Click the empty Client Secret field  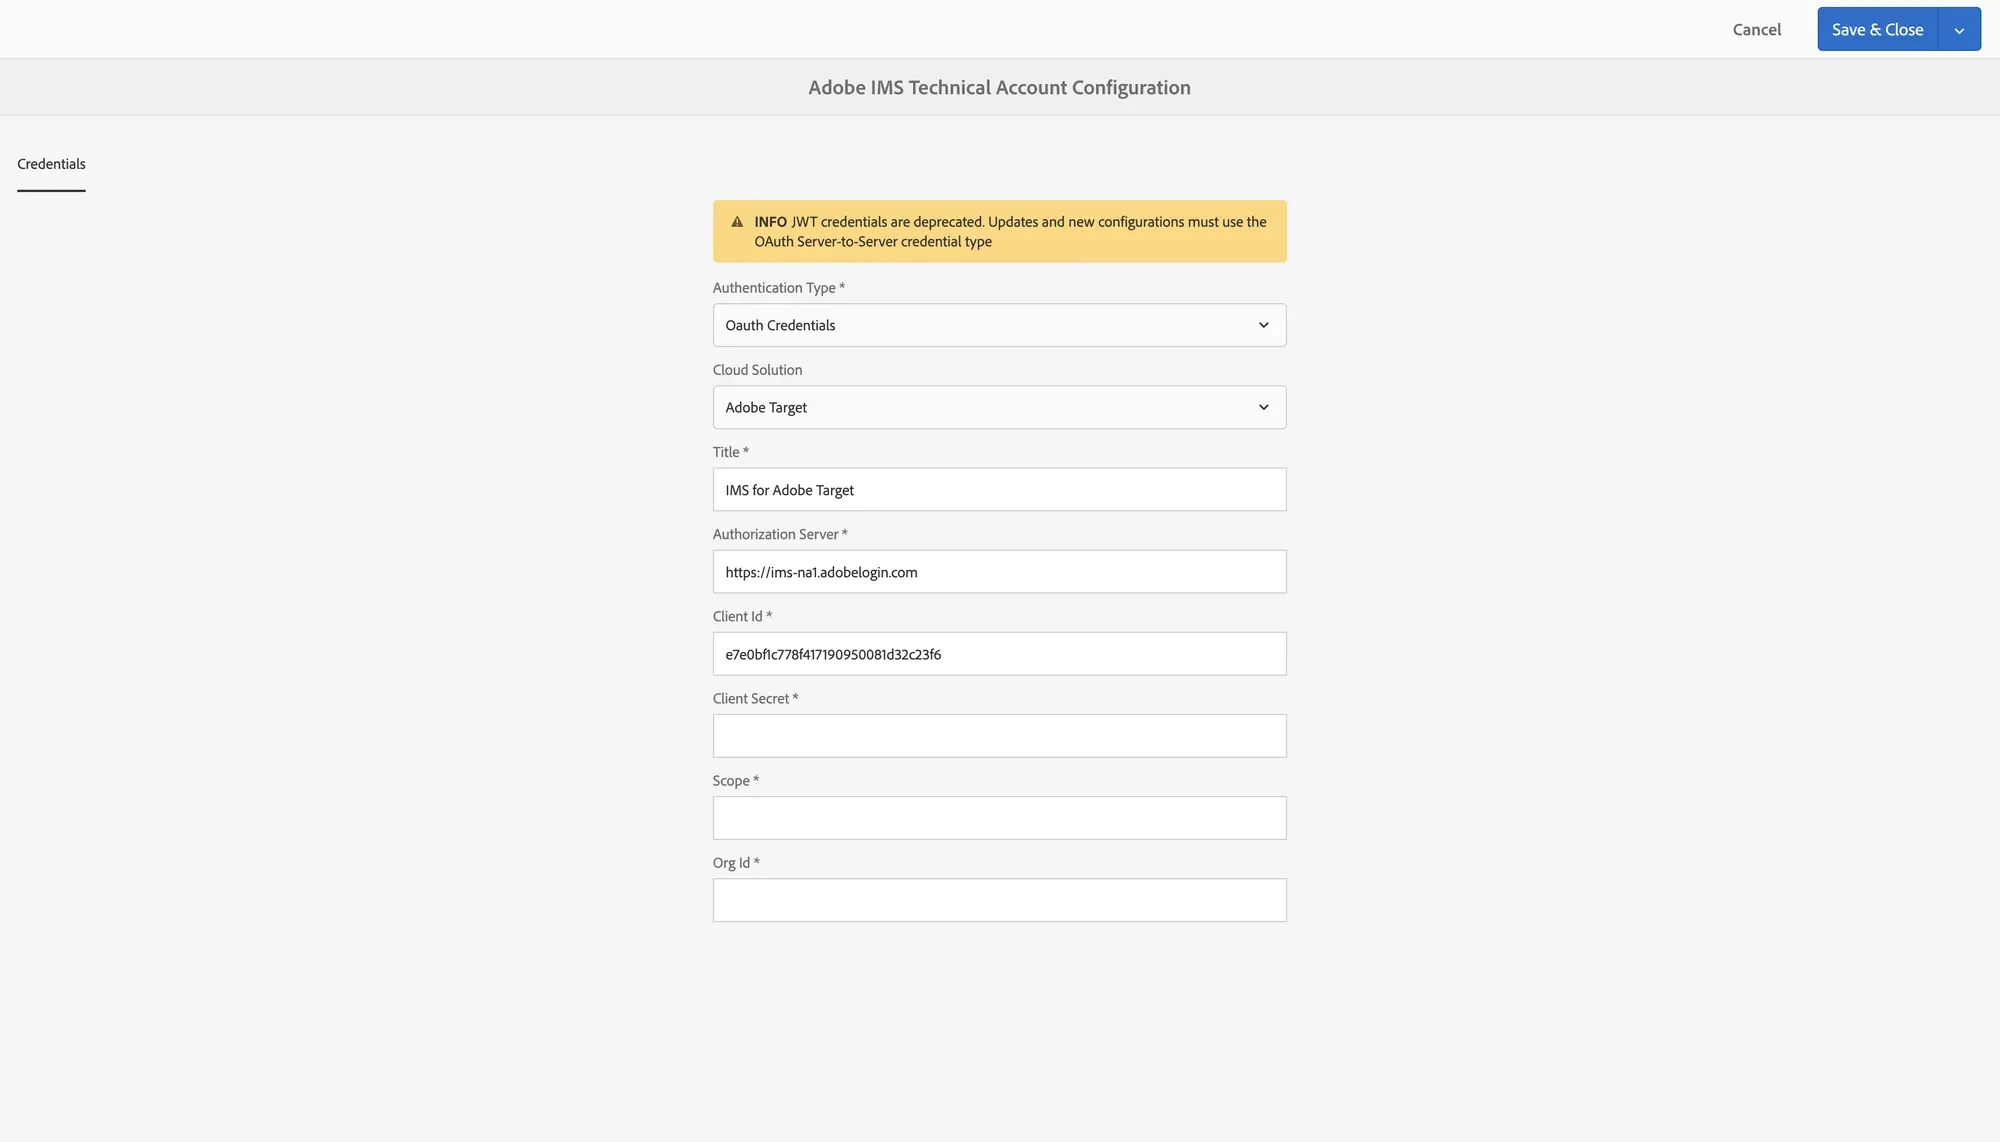(x=999, y=736)
